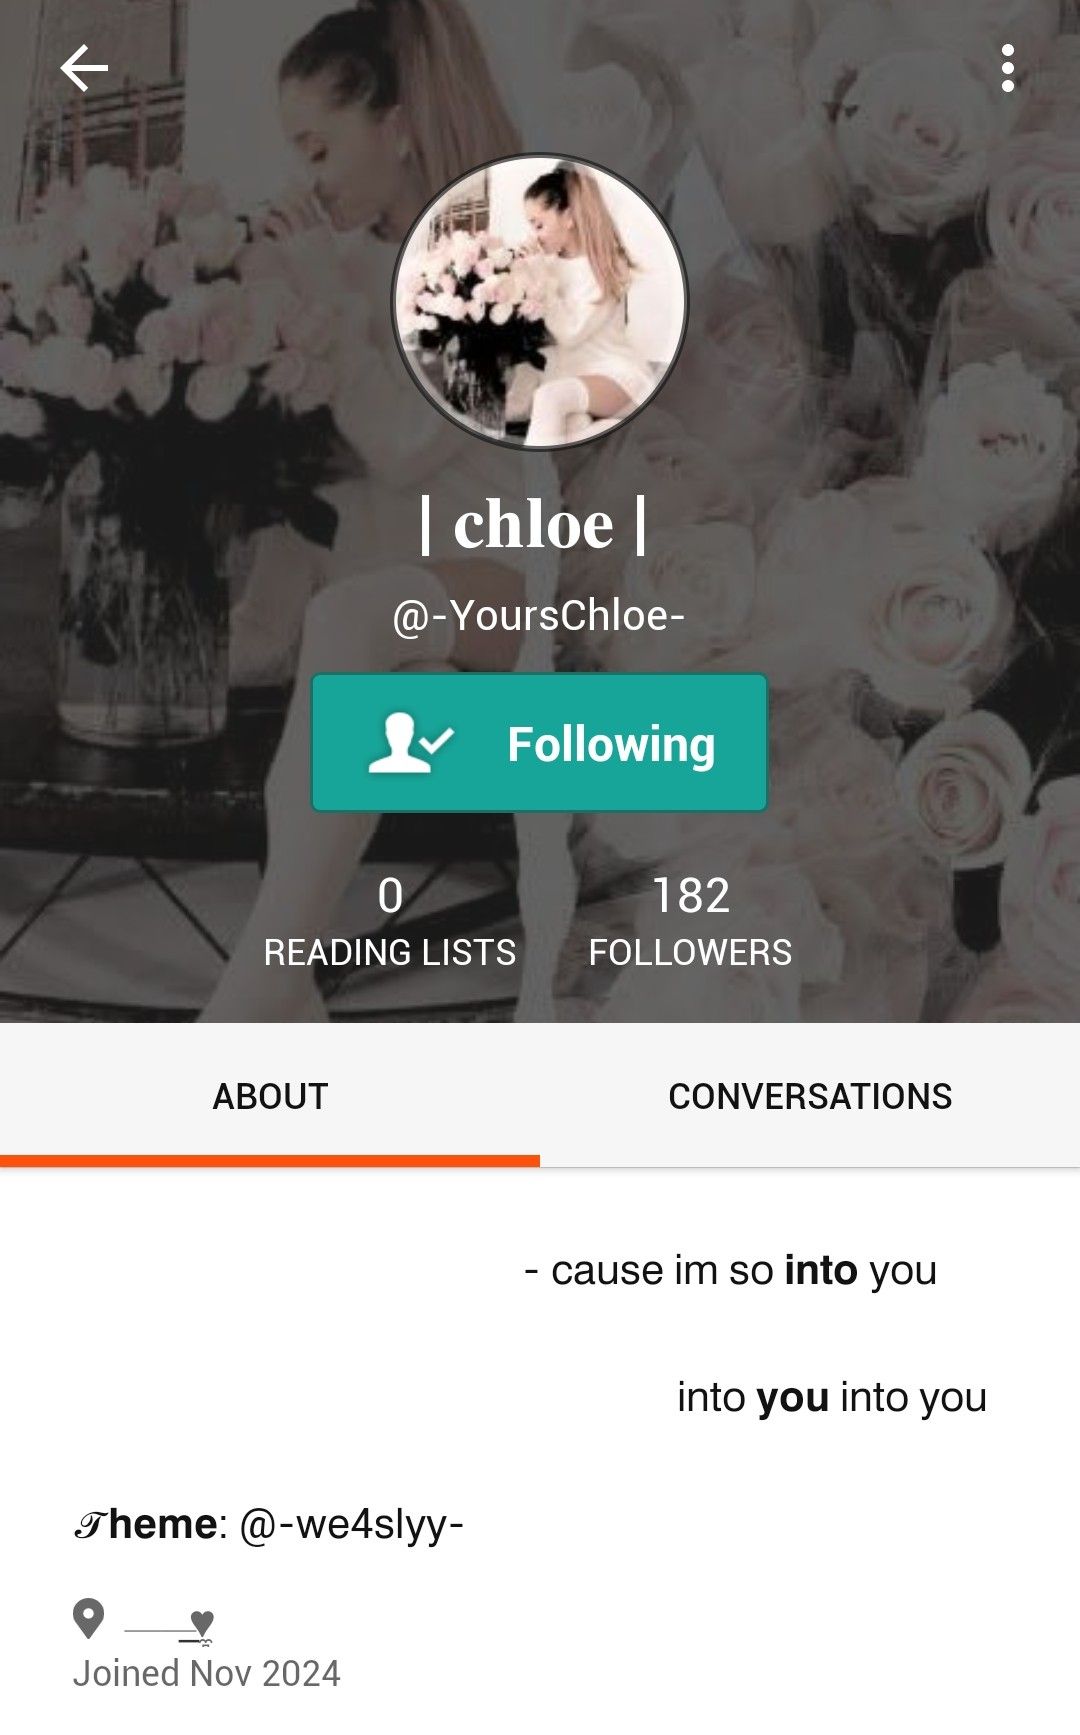This screenshot has width=1080, height=1735.
Task: Tap the back arrow icon
Action: coord(84,69)
